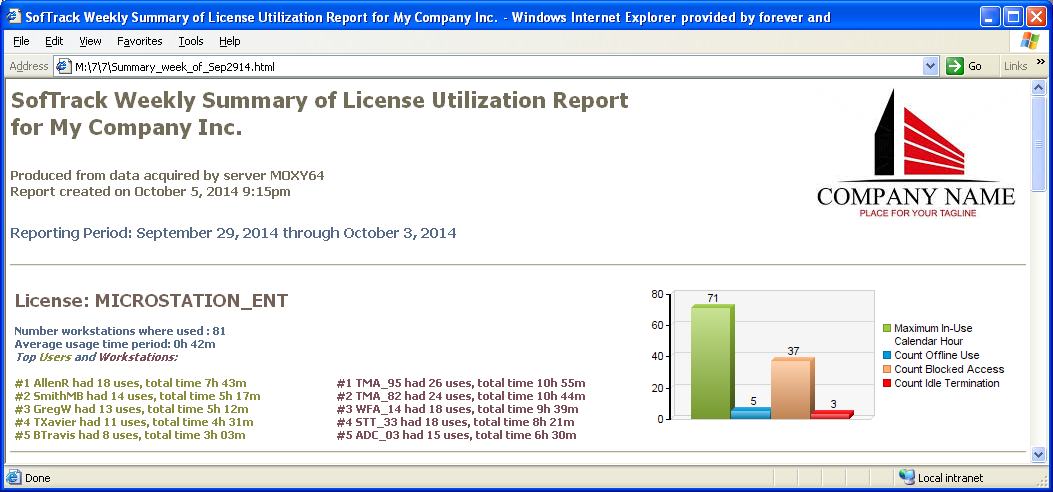
Task: Click the green bar labeled 71
Action: [x=713, y=362]
